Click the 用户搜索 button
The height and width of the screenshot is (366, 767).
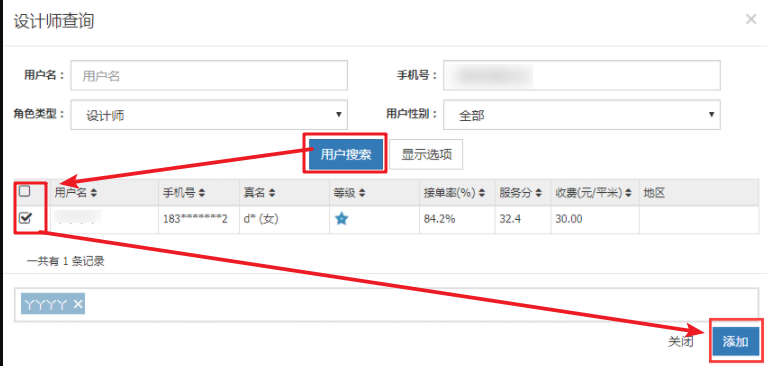[x=346, y=155]
